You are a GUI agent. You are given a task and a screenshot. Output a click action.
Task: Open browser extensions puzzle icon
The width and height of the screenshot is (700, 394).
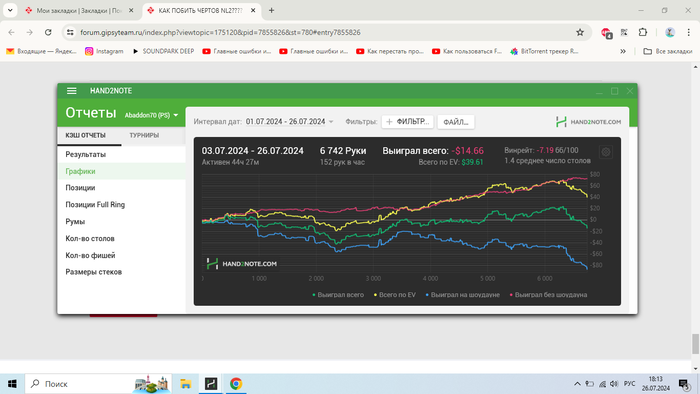643,32
